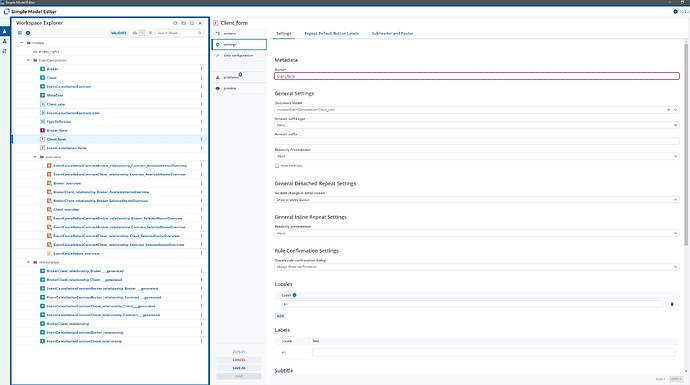690x385 pixels.
Task: Click the search magnifier icon in model search
Action: click(x=199, y=33)
